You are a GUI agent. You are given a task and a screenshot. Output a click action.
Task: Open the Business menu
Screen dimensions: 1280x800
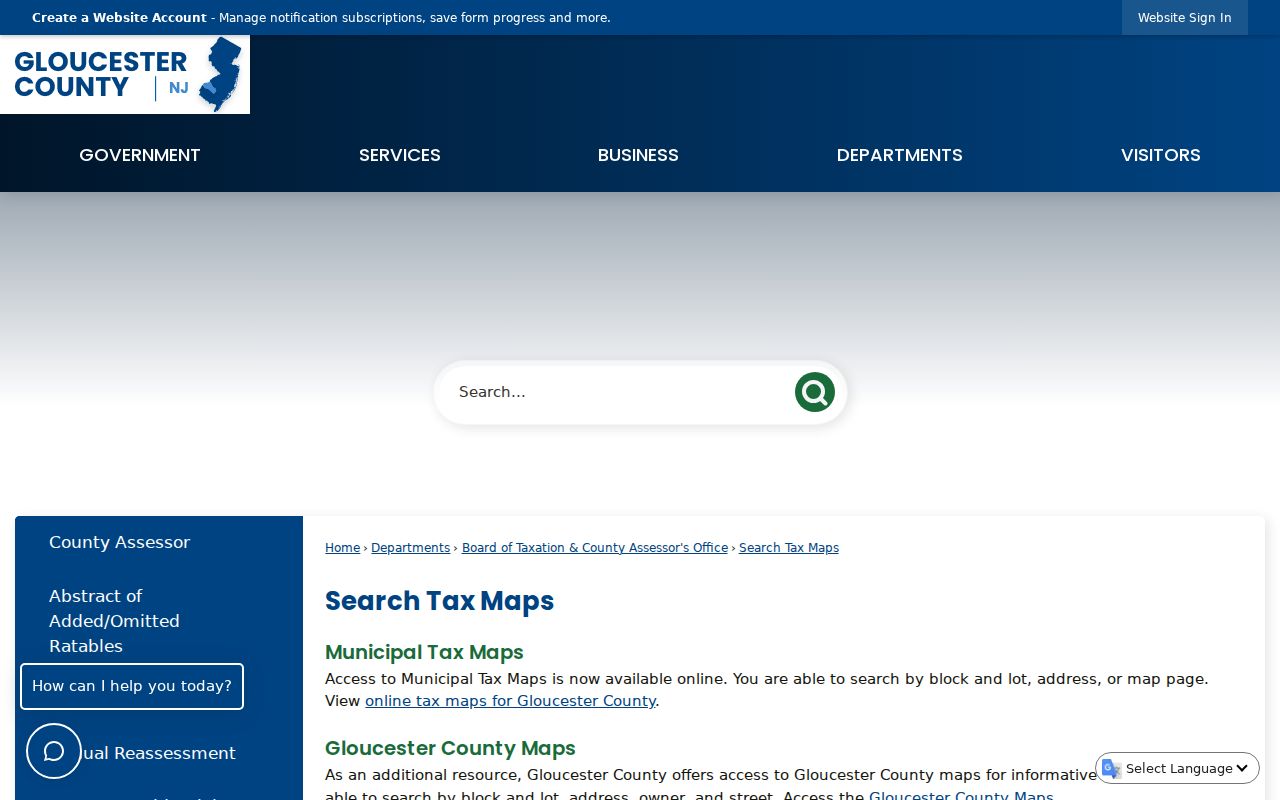[638, 155]
